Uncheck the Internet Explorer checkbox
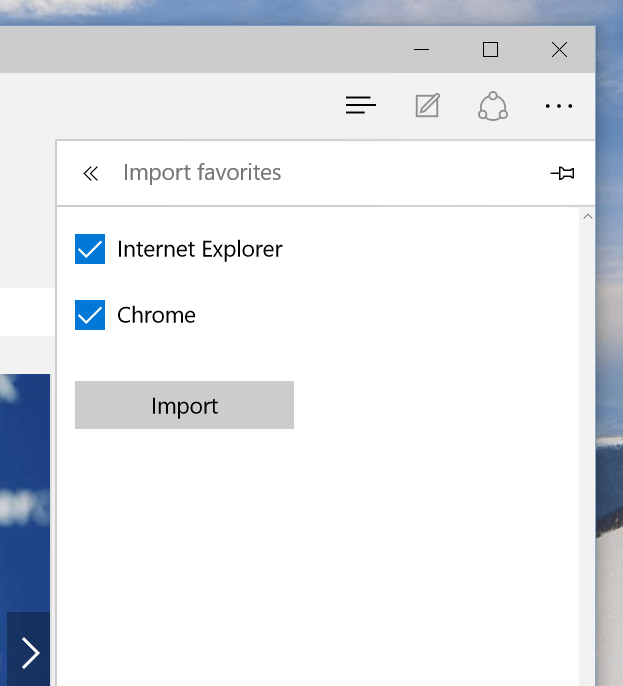This screenshot has height=686, width=623. point(90,249)
